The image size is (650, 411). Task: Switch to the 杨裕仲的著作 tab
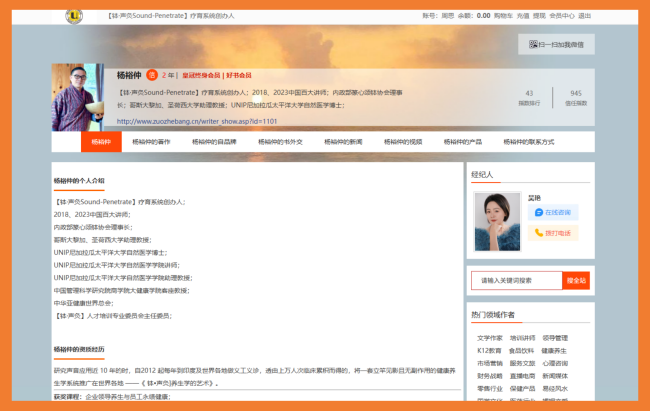click(151, 142)
